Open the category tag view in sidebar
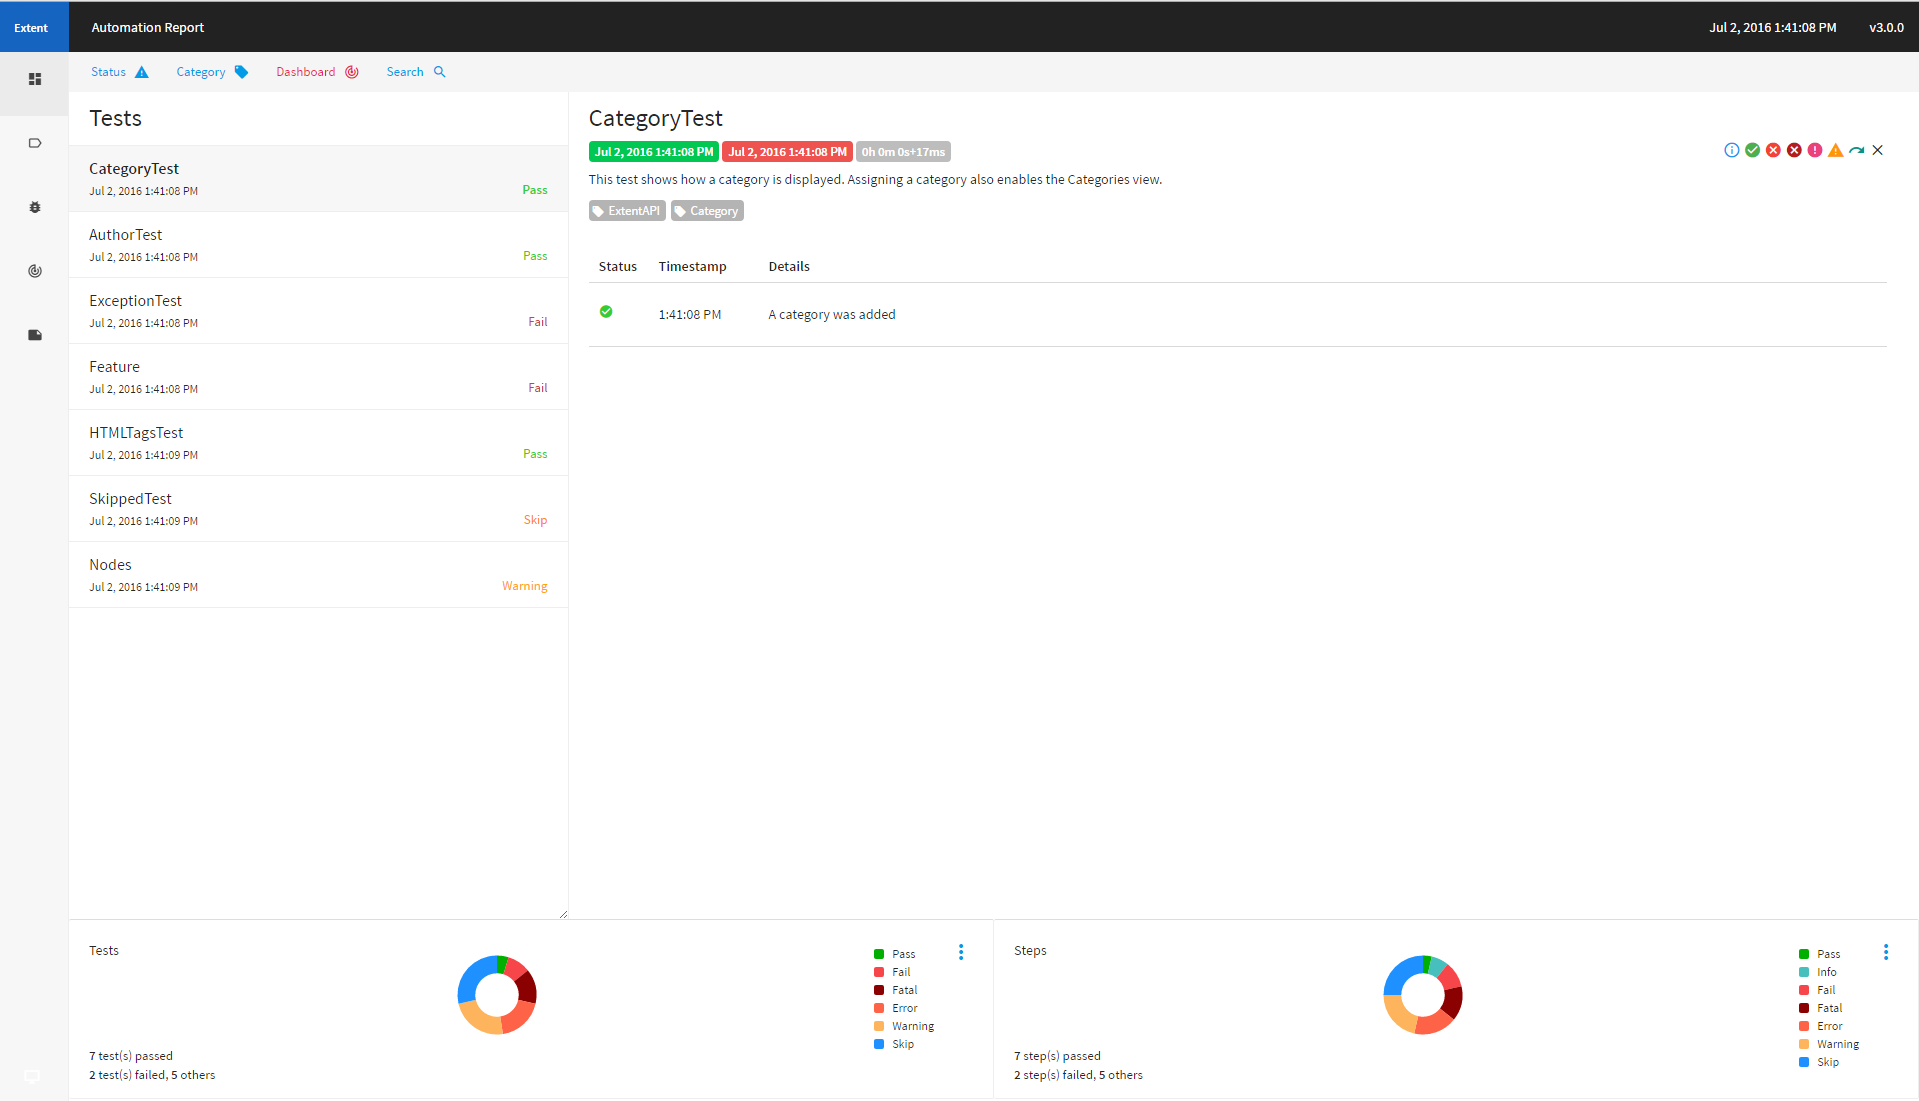 coord(35,143)
